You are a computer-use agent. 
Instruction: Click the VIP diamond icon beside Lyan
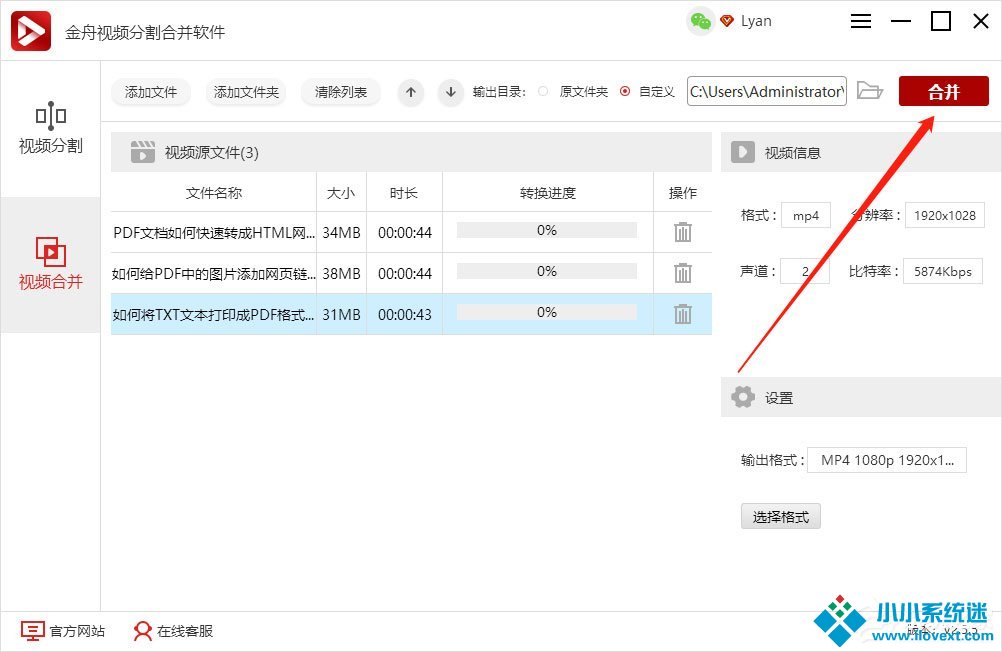pos(727,21)
